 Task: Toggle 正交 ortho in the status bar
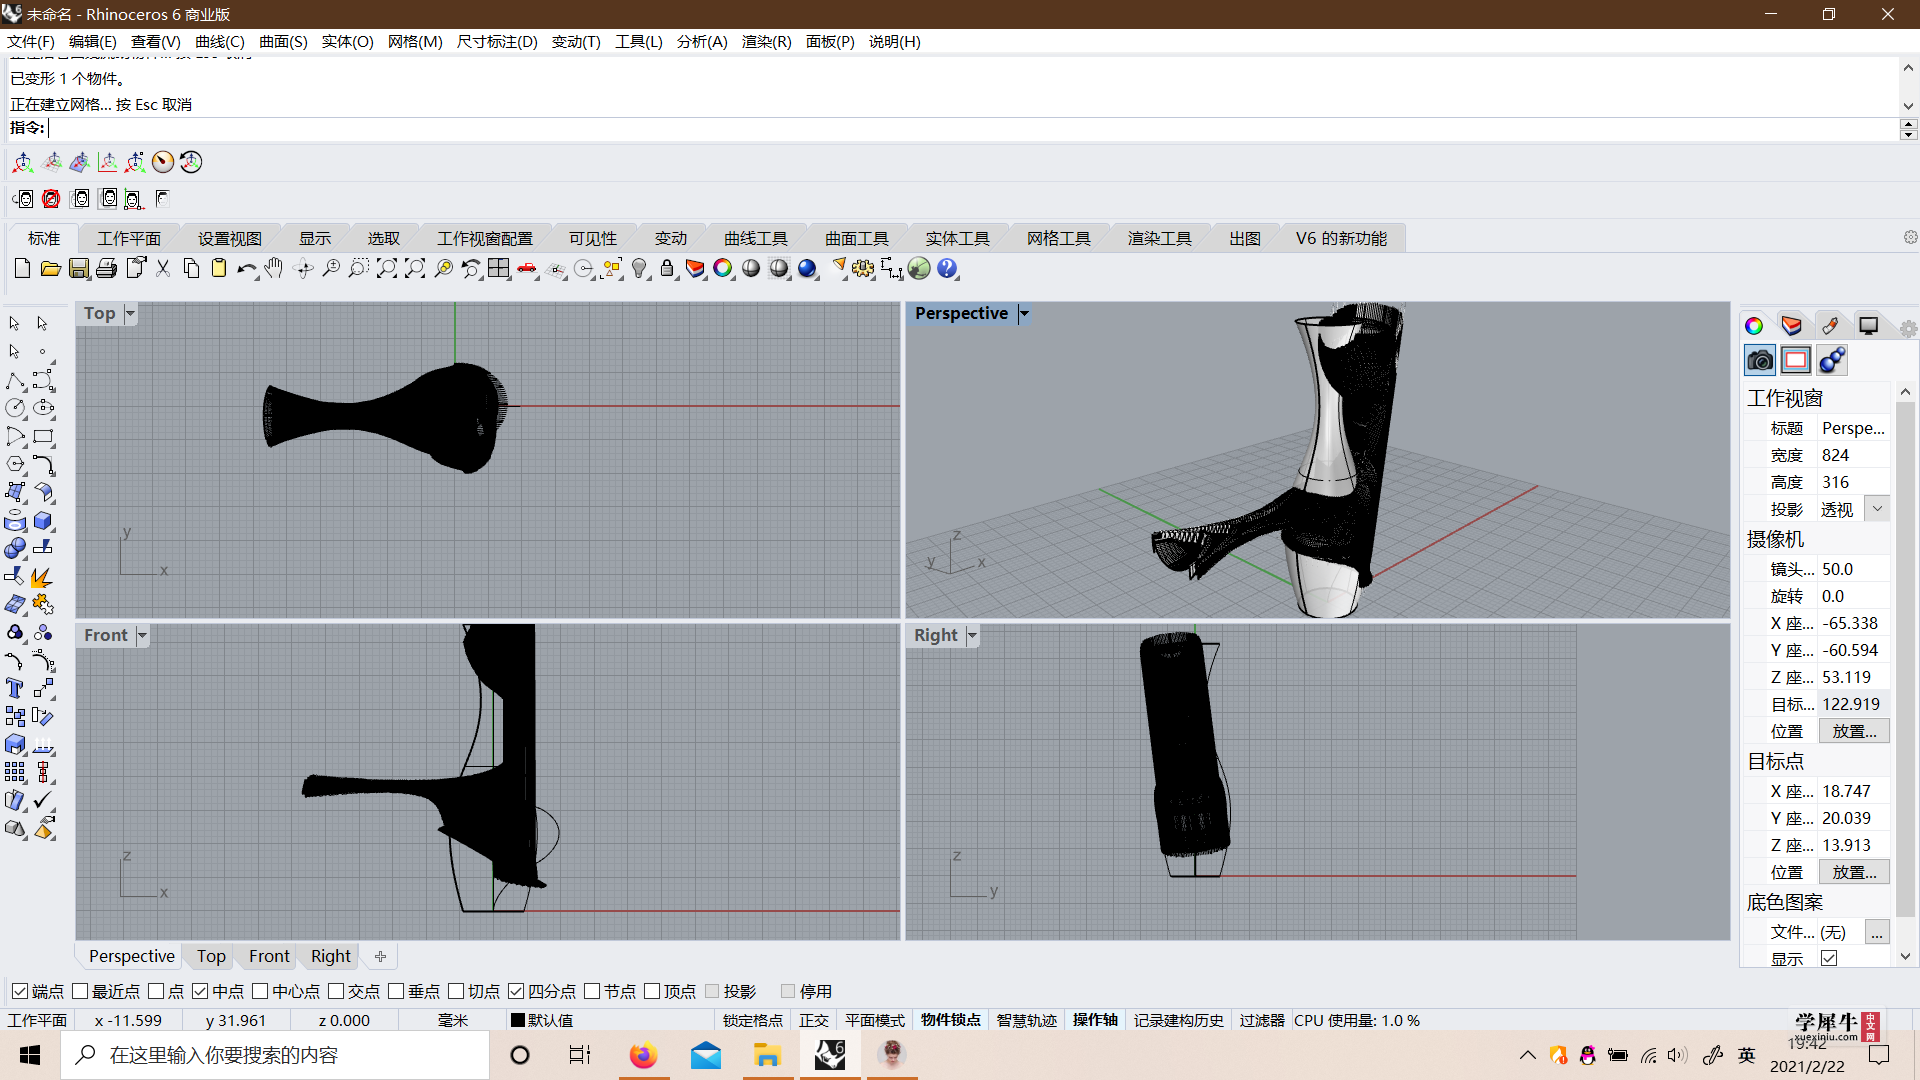coord(814,1020)
